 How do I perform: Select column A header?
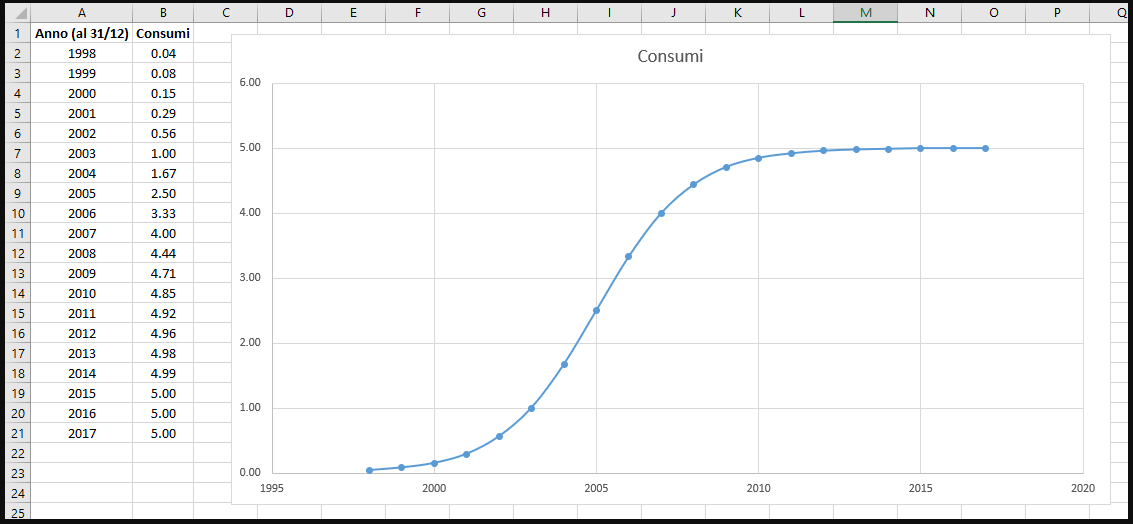pos(81,13)
